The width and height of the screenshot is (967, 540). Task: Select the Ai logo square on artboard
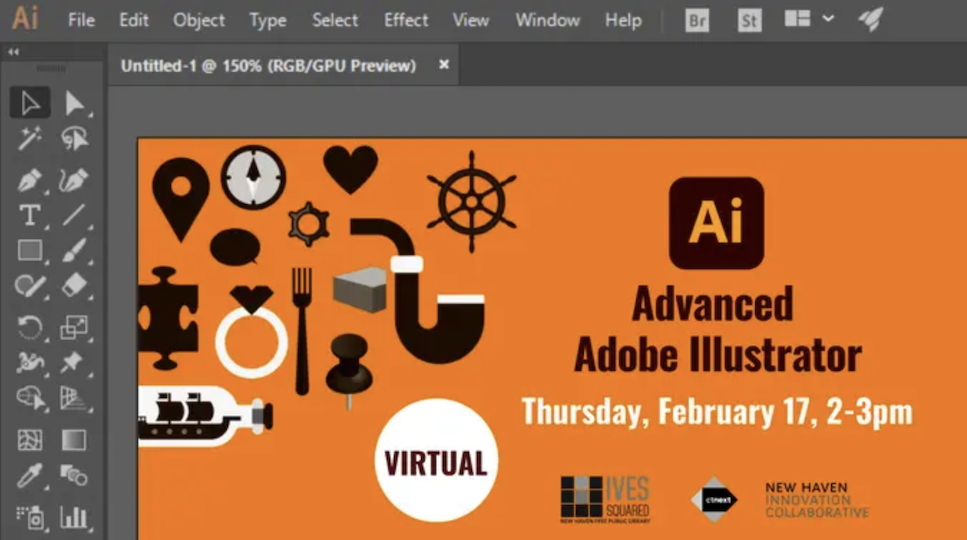pyautogui.click(x=716, y=223)
